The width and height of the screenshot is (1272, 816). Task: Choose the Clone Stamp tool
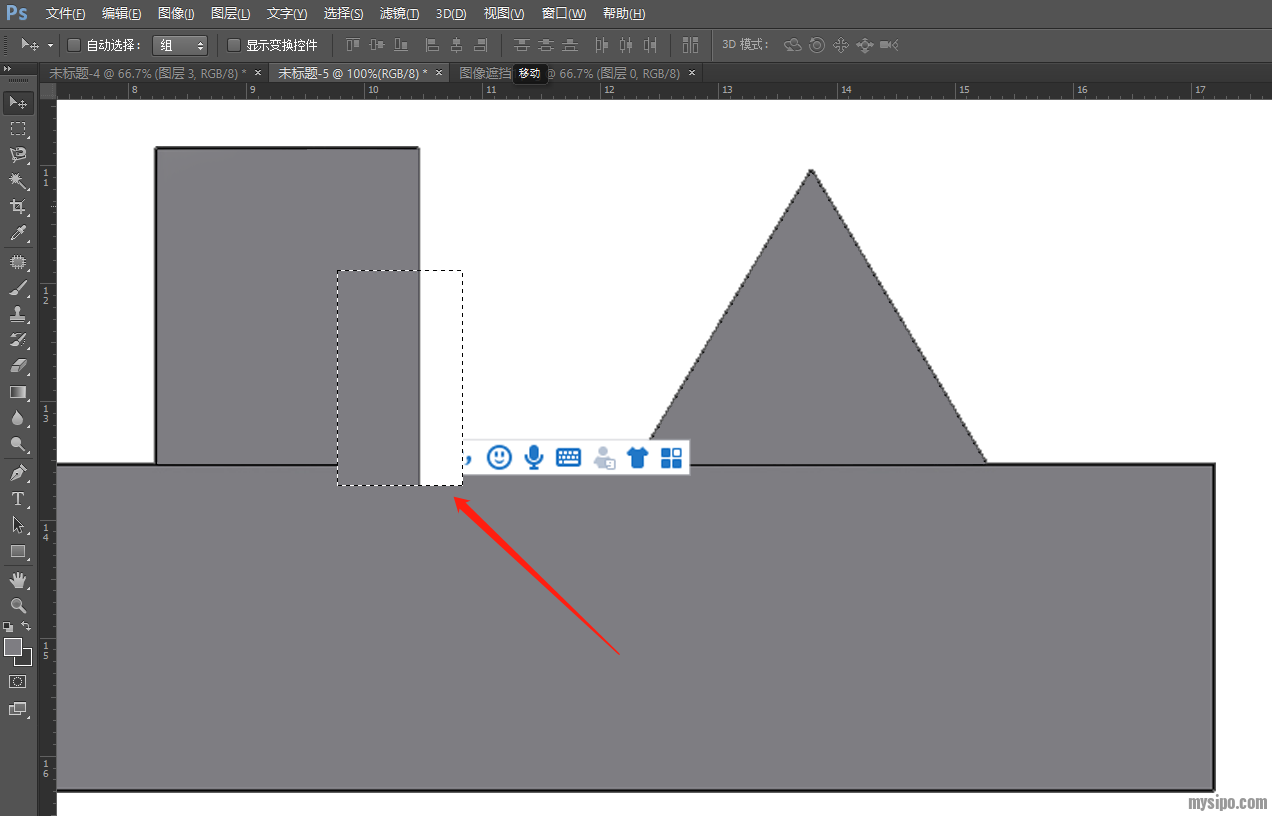click(18, 314)
